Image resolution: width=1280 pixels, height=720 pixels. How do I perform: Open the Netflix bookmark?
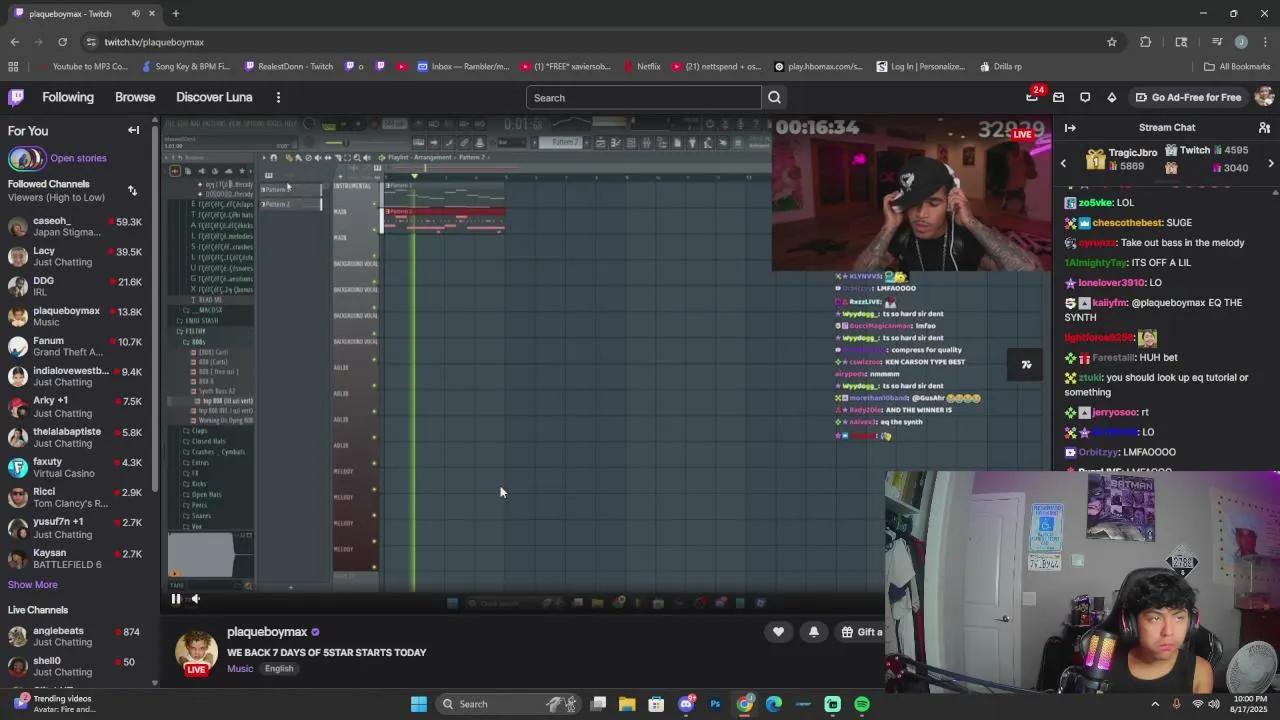[641, 67]
